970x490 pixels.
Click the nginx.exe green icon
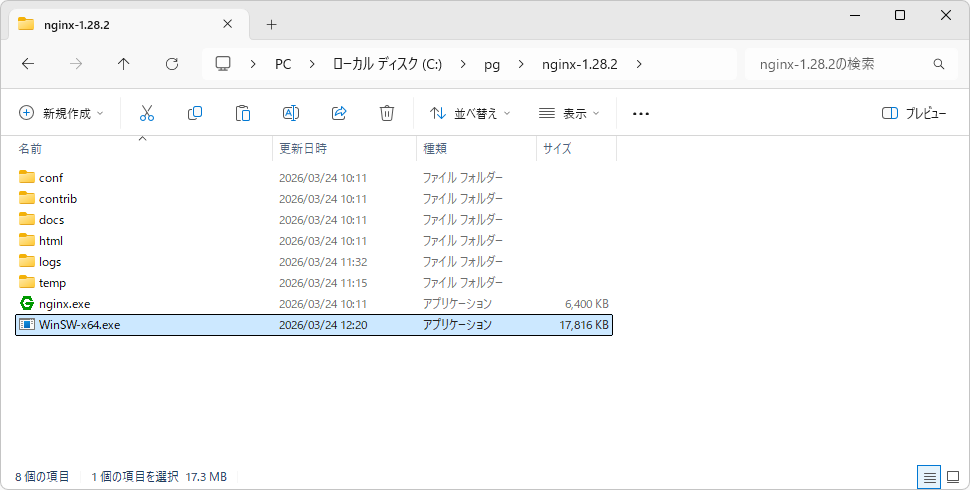coord(27,303)
